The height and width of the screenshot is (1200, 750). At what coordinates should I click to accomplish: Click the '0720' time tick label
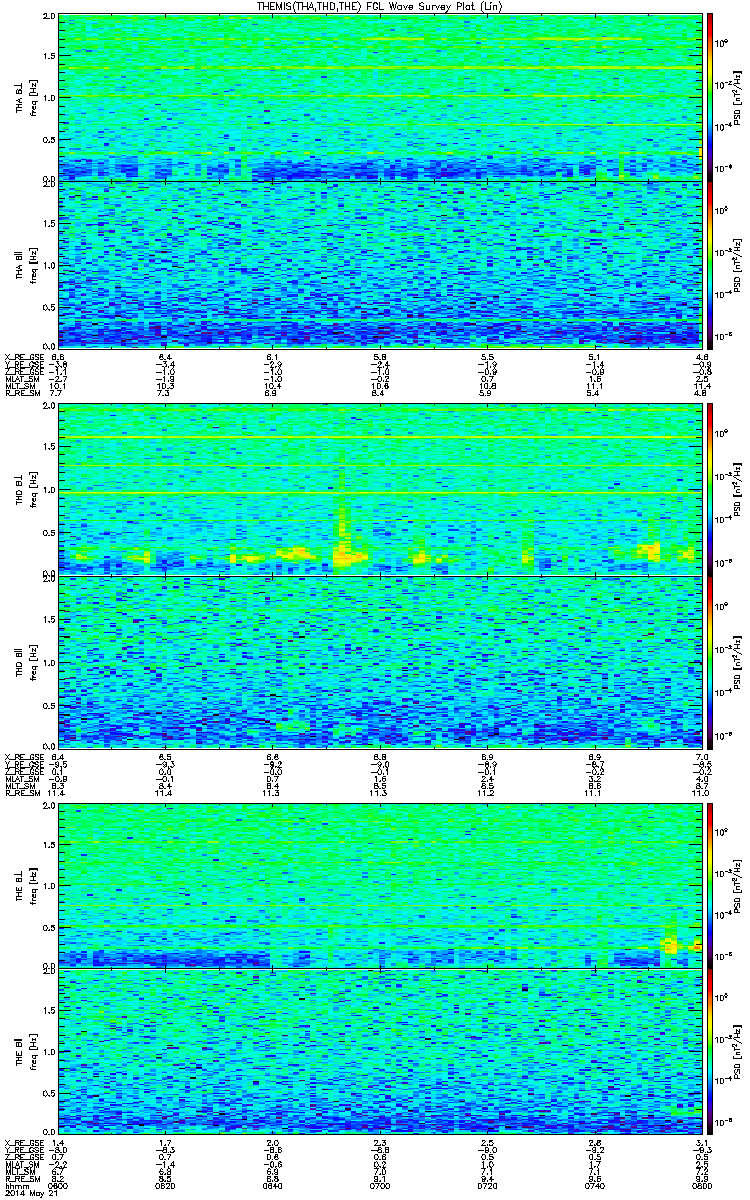(x=487, y=1187)
